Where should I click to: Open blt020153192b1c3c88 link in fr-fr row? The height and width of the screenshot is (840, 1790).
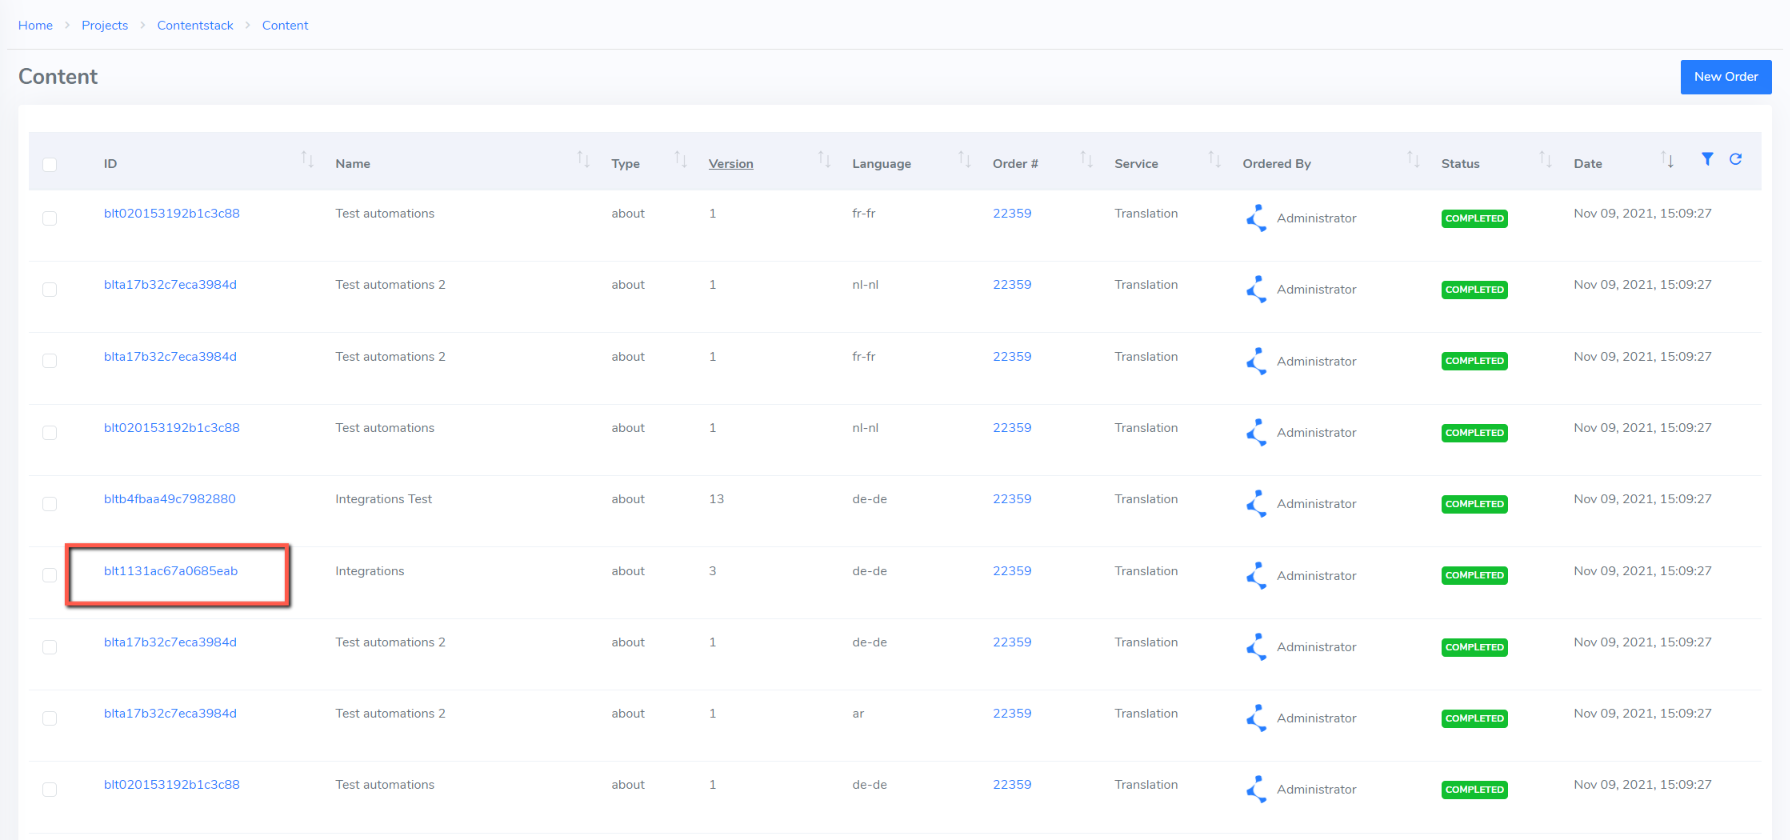click(172, 213)
